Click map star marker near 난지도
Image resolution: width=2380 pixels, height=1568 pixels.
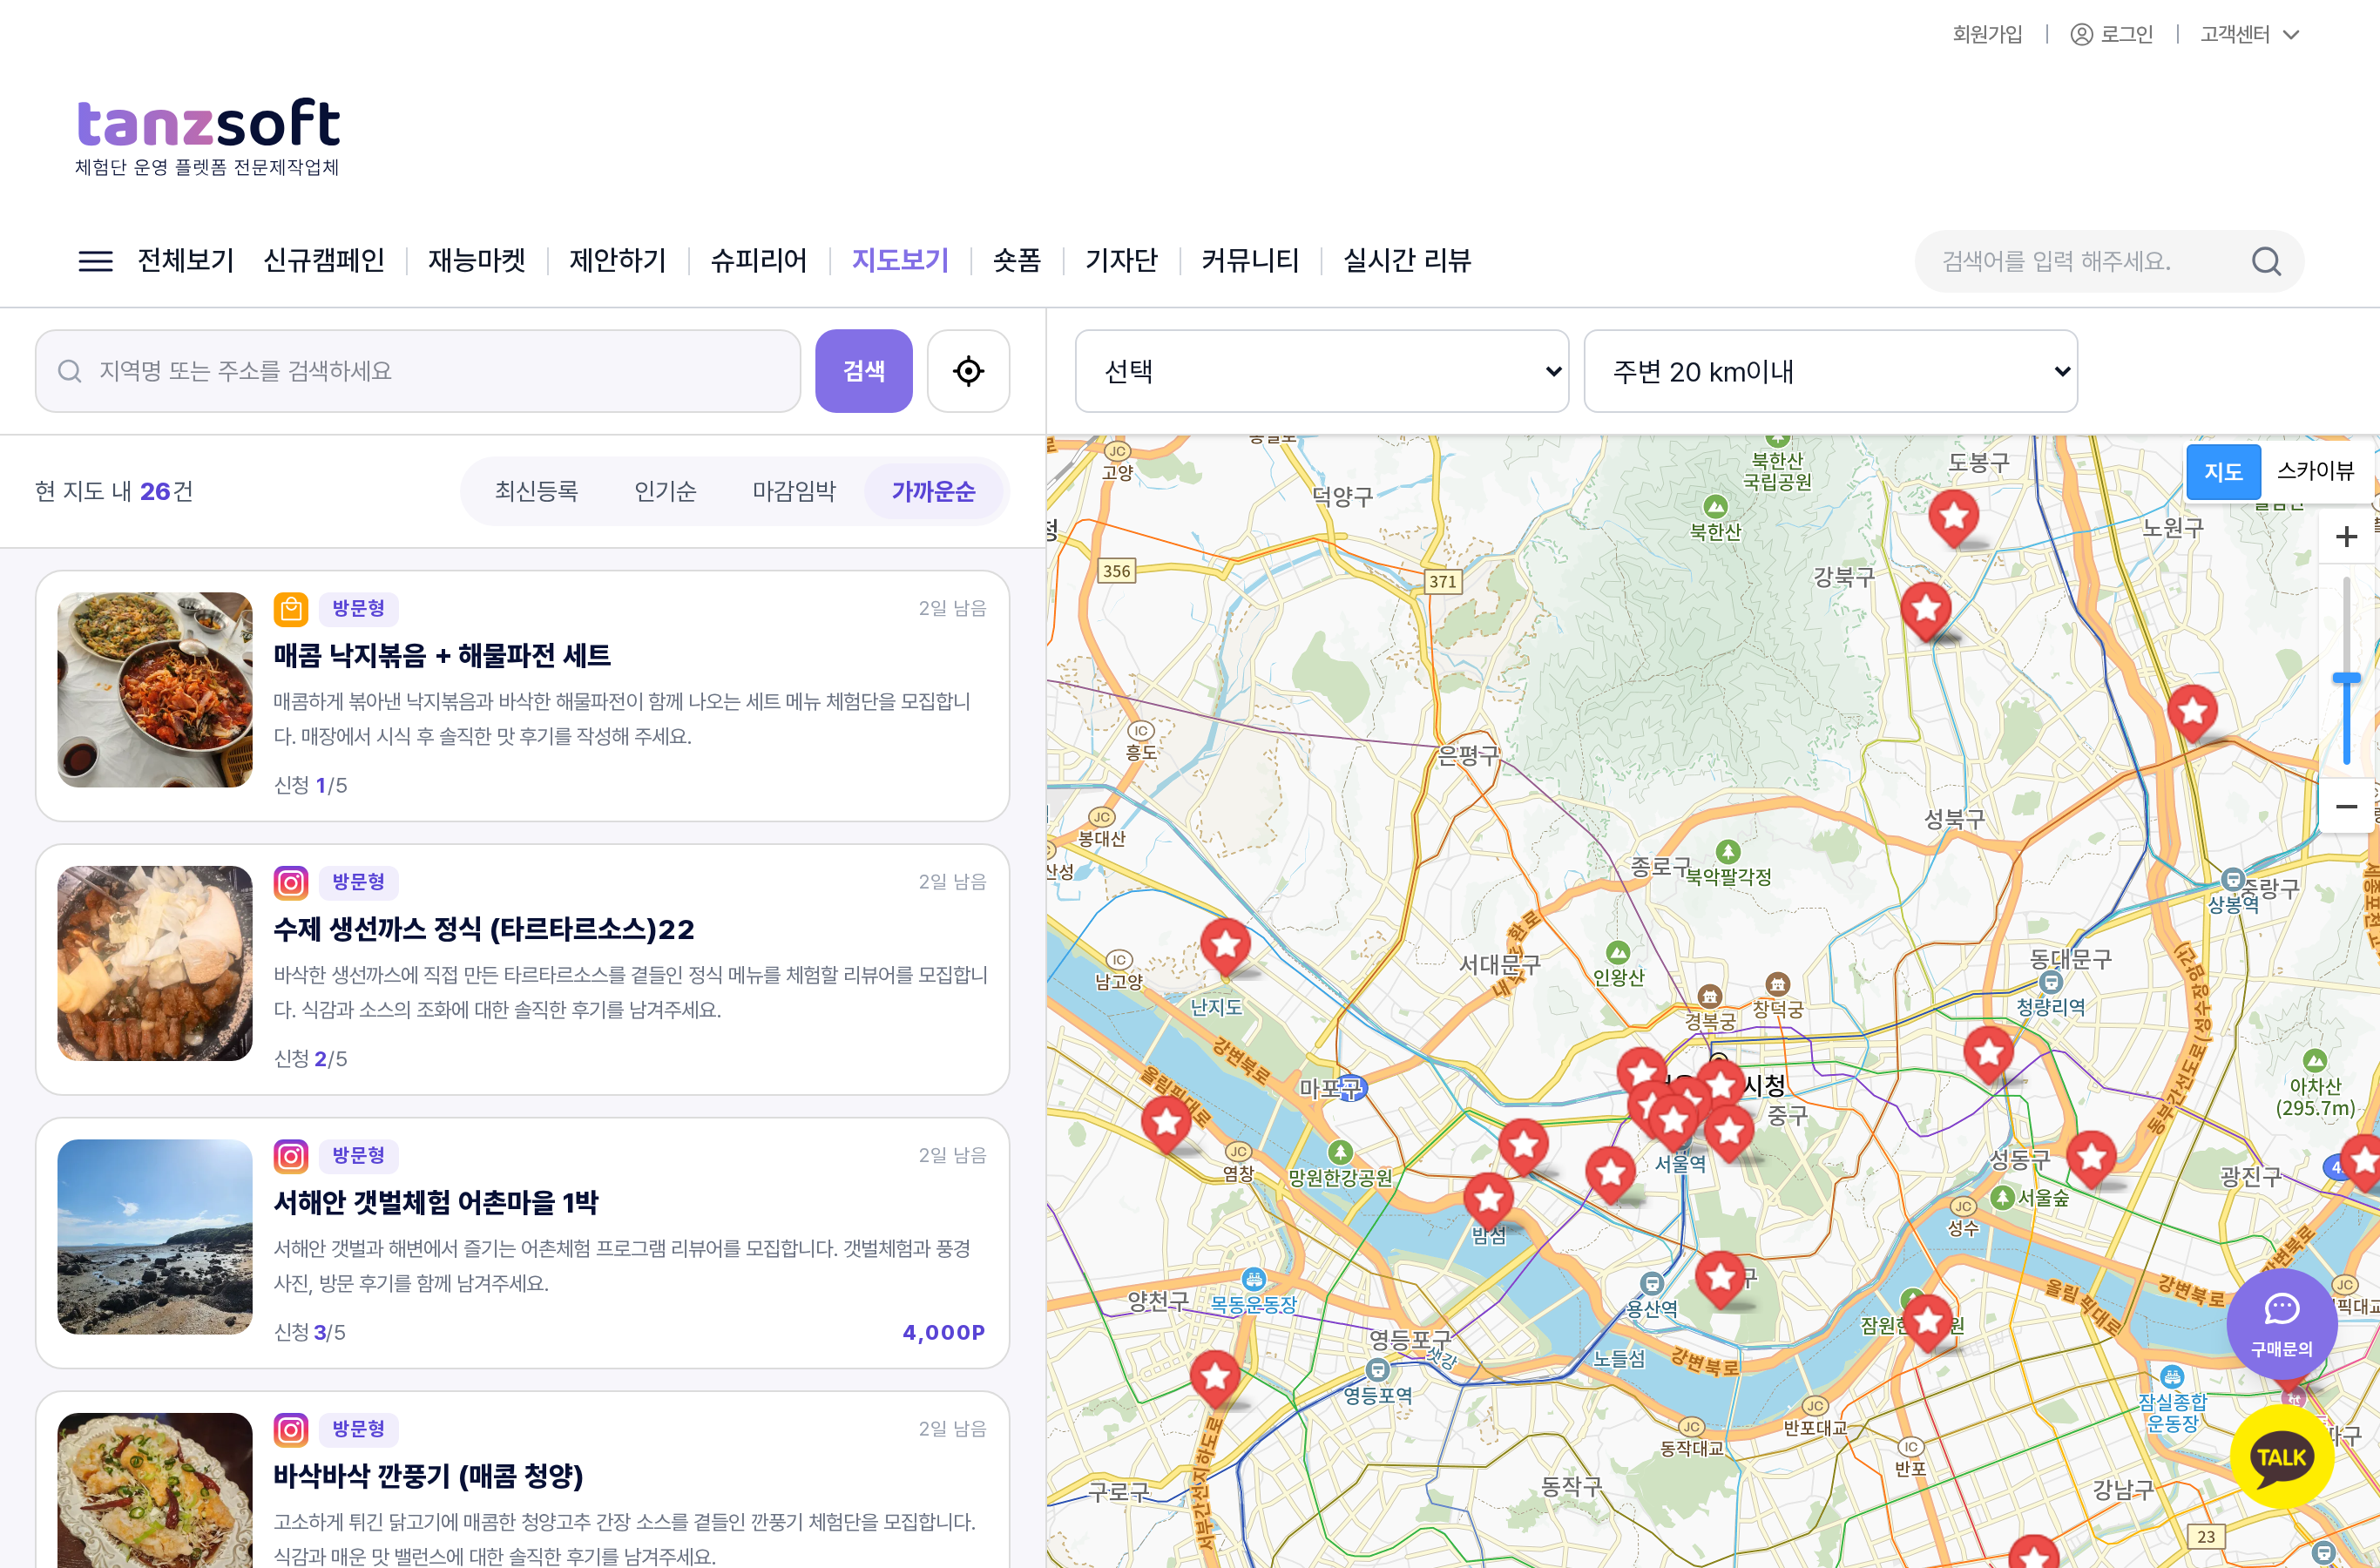[1225, 945]
